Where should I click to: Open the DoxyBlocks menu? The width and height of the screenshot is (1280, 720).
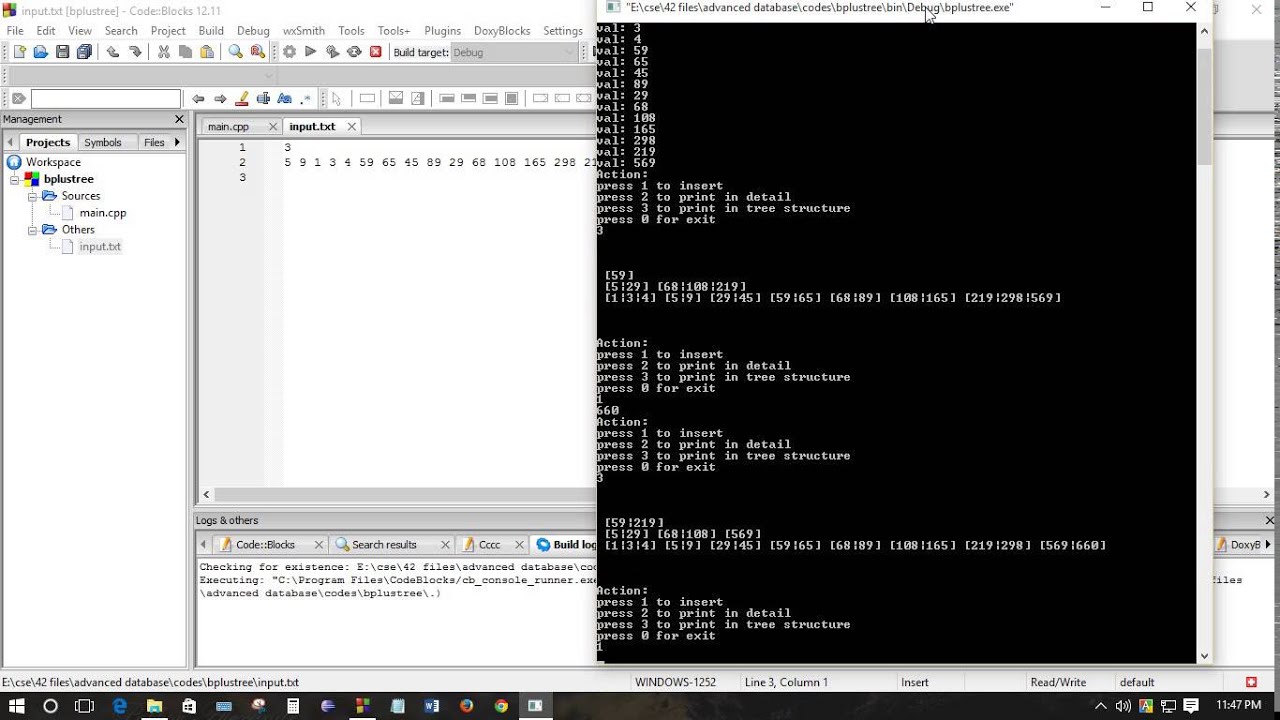502,31
